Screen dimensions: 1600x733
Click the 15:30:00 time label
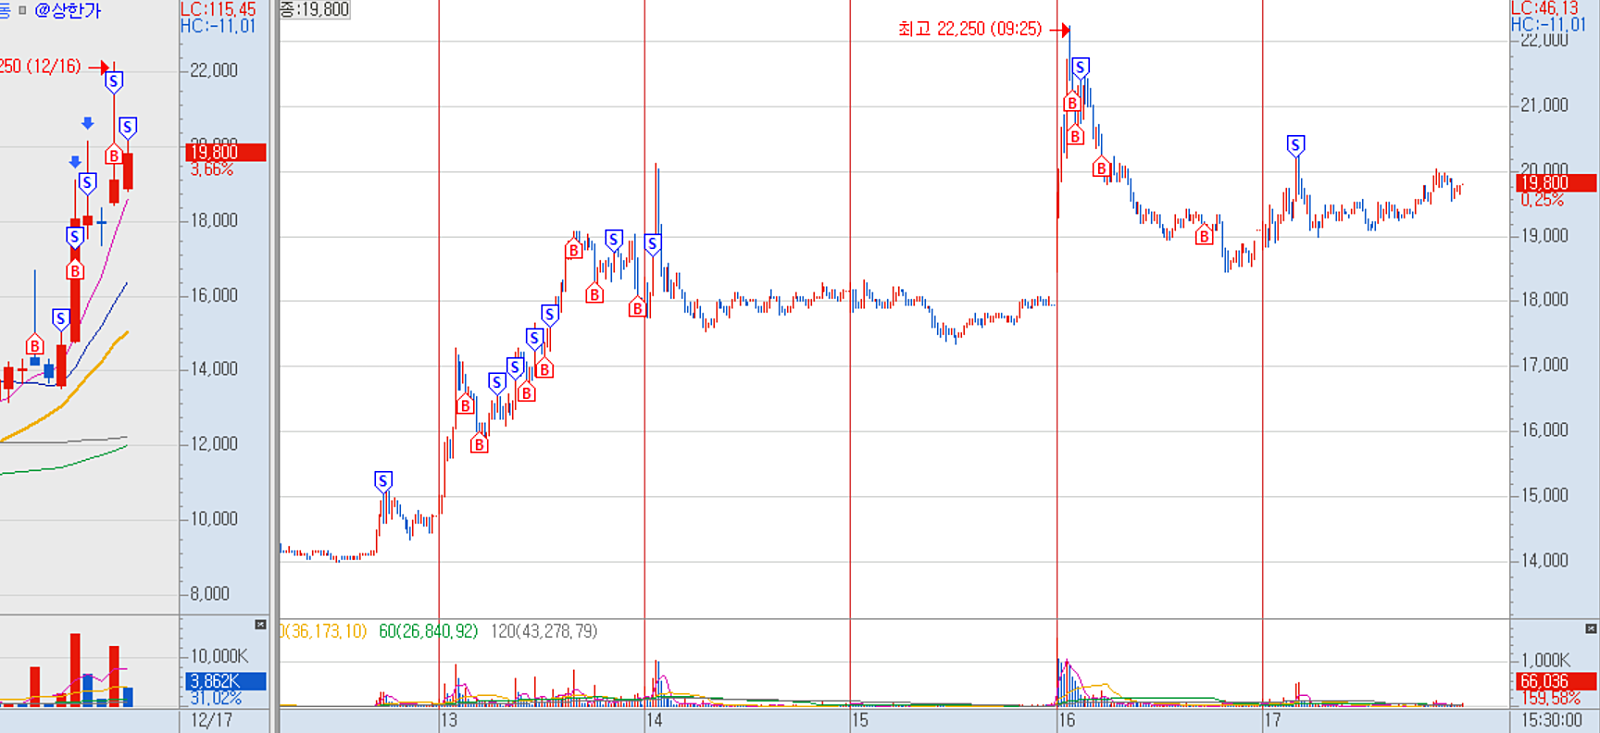(1552, 720)
